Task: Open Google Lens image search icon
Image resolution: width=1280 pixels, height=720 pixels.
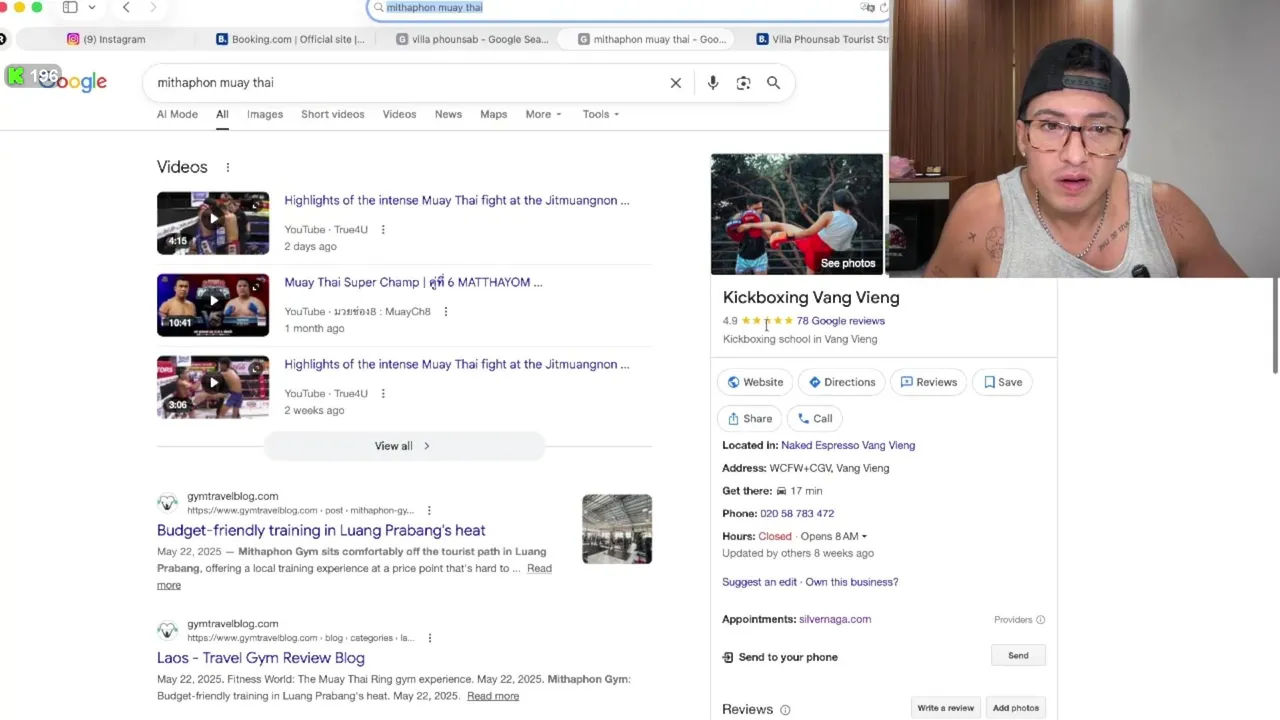Action: pyautogui.click(x=743, y=83)
